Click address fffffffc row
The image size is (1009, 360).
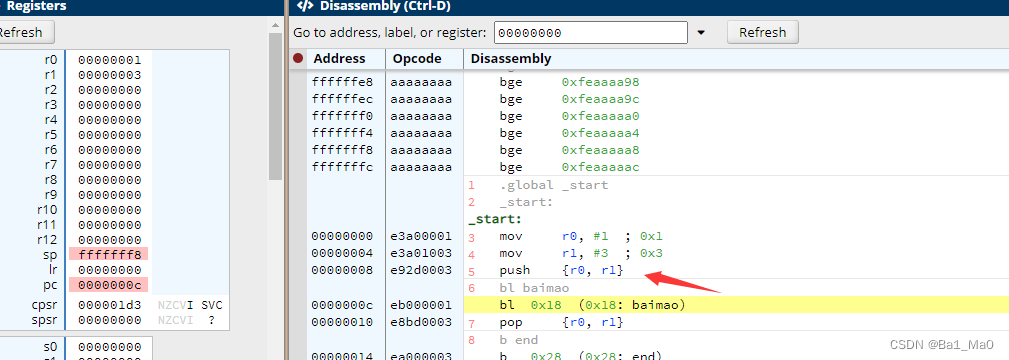click(x=341, y=167)
